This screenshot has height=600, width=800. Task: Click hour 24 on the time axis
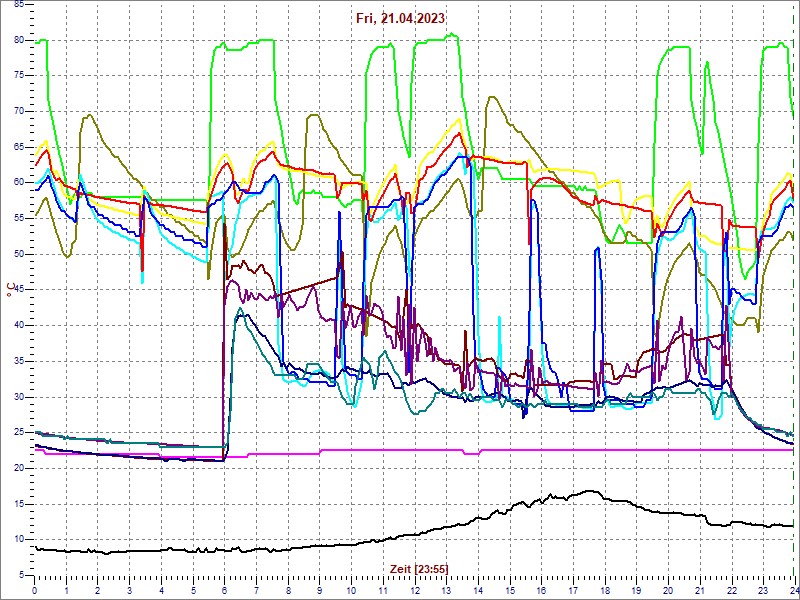pos(793,590)
